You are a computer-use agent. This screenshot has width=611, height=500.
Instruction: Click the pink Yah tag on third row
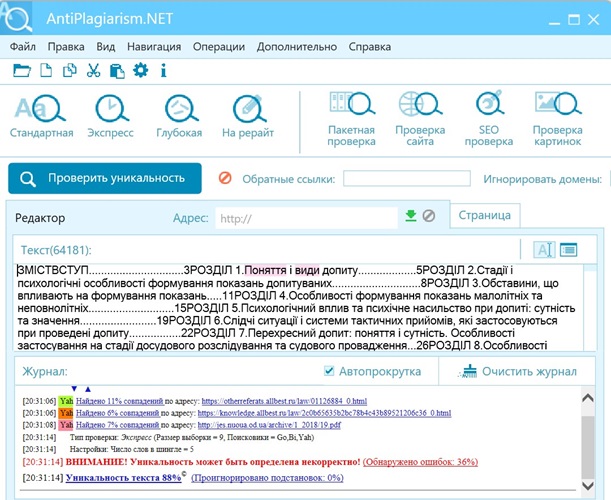point(66,425)
